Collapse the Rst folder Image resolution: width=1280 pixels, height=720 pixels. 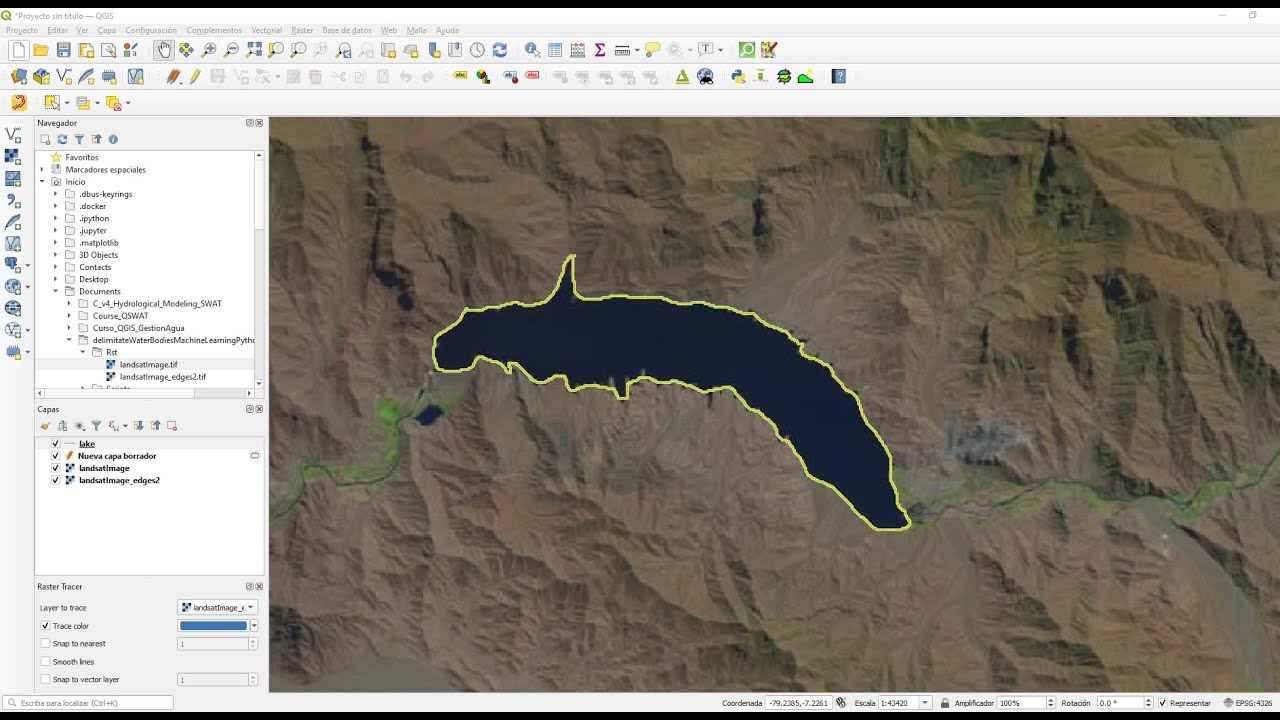point(84,353)
